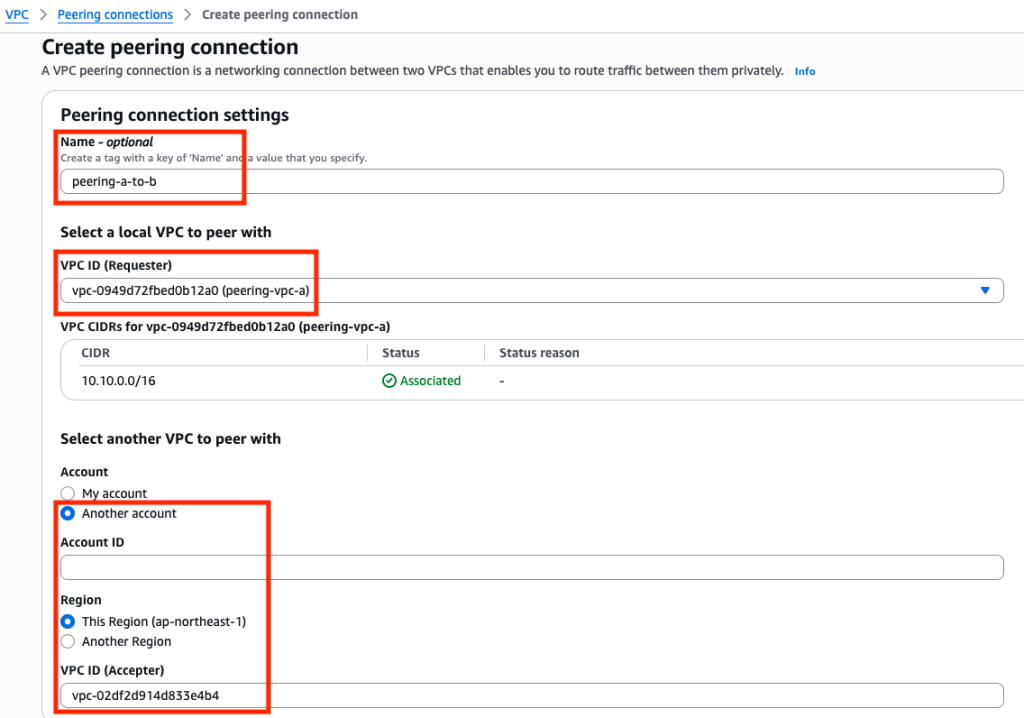Click the Peering connection settings heading
The width and height of the screenshot is (1024, 718).
[x=174, y=115]
